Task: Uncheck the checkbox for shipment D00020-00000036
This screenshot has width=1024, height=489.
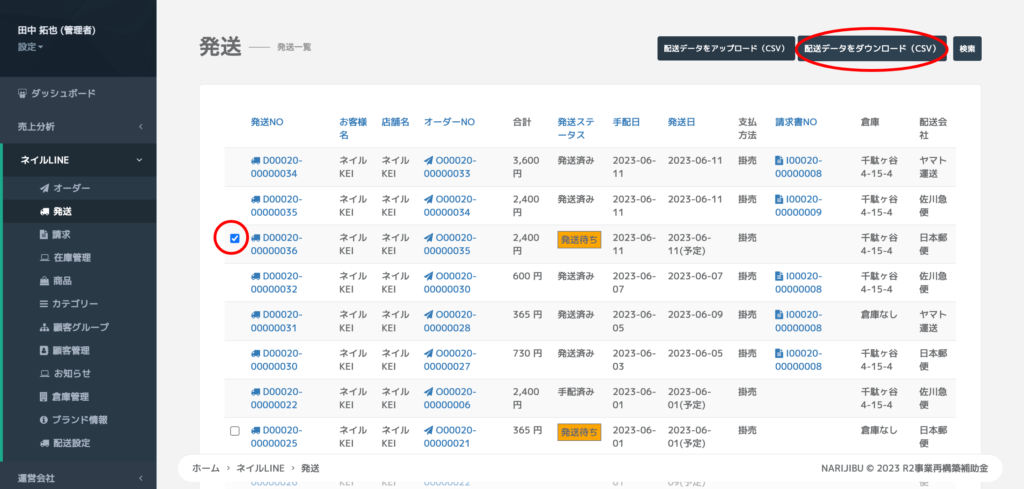Action: [x=234, y=238]
